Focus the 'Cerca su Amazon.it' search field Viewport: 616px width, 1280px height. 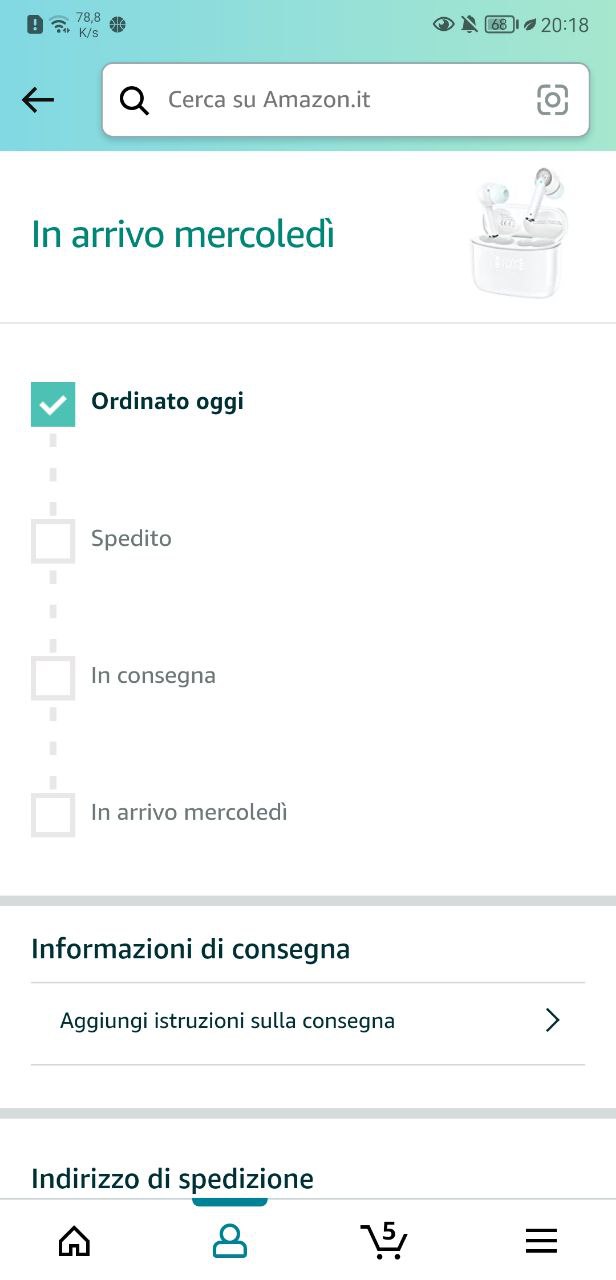pyautogui.click(x=340, y=100)
